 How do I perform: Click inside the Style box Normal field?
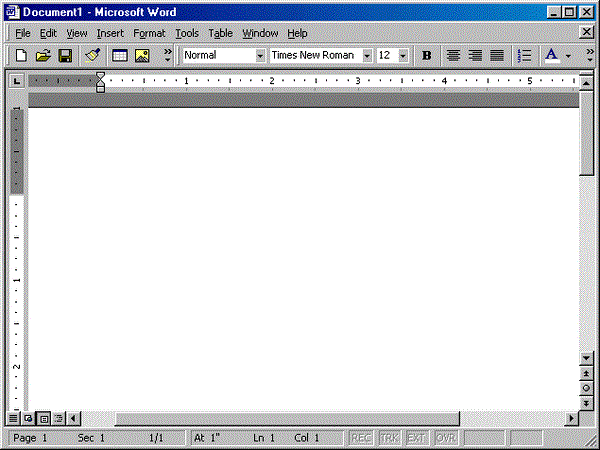pos(219,56)
